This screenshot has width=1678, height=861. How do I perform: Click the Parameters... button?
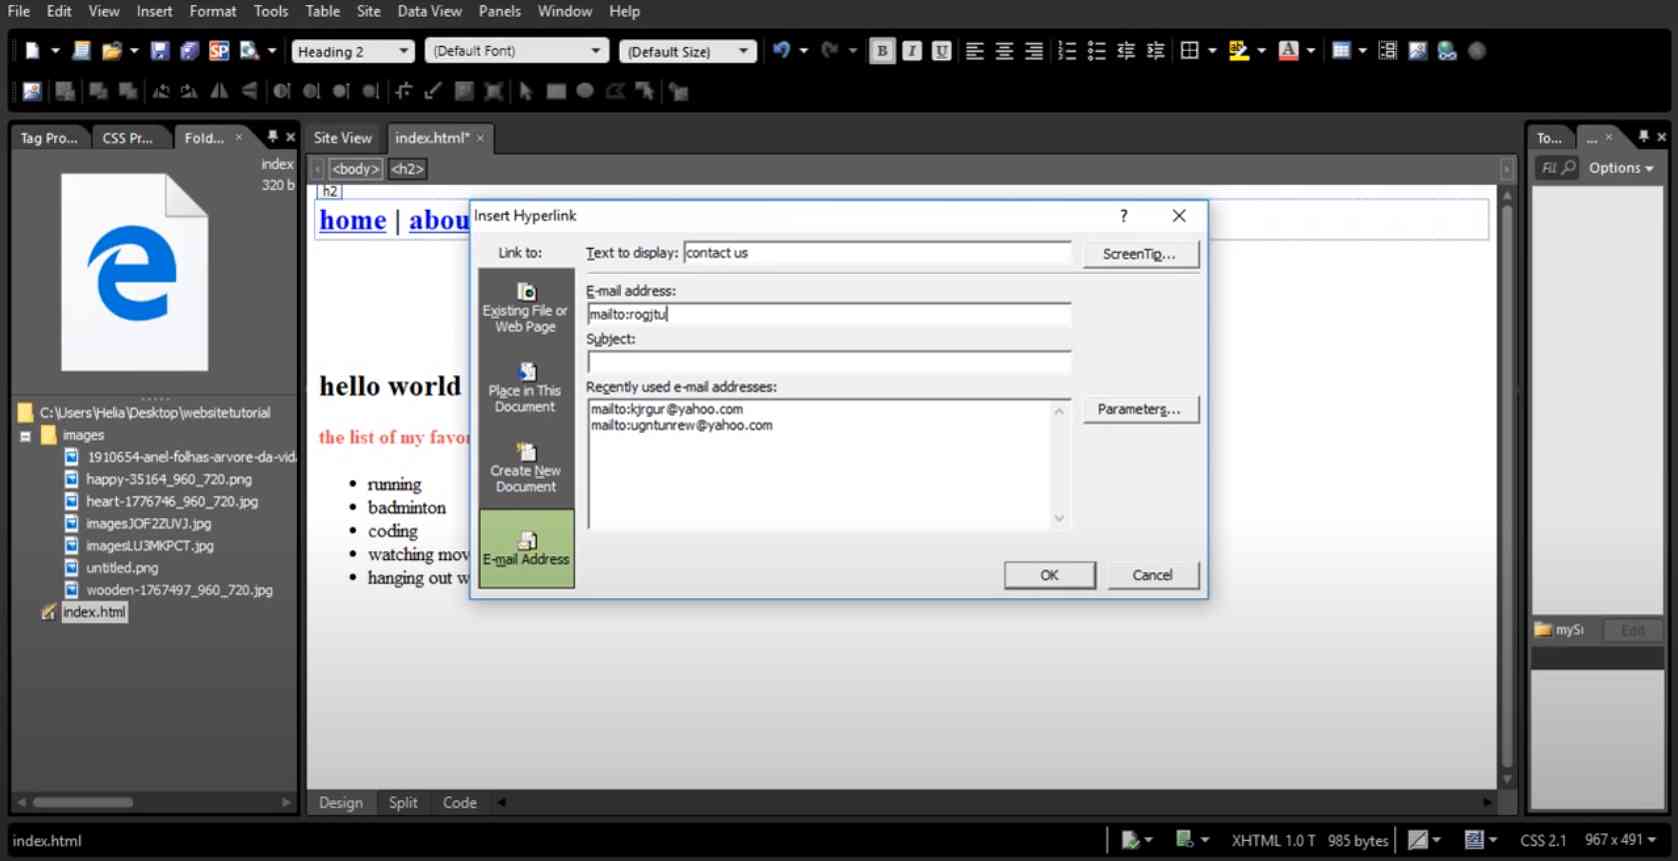[1140, 409]
